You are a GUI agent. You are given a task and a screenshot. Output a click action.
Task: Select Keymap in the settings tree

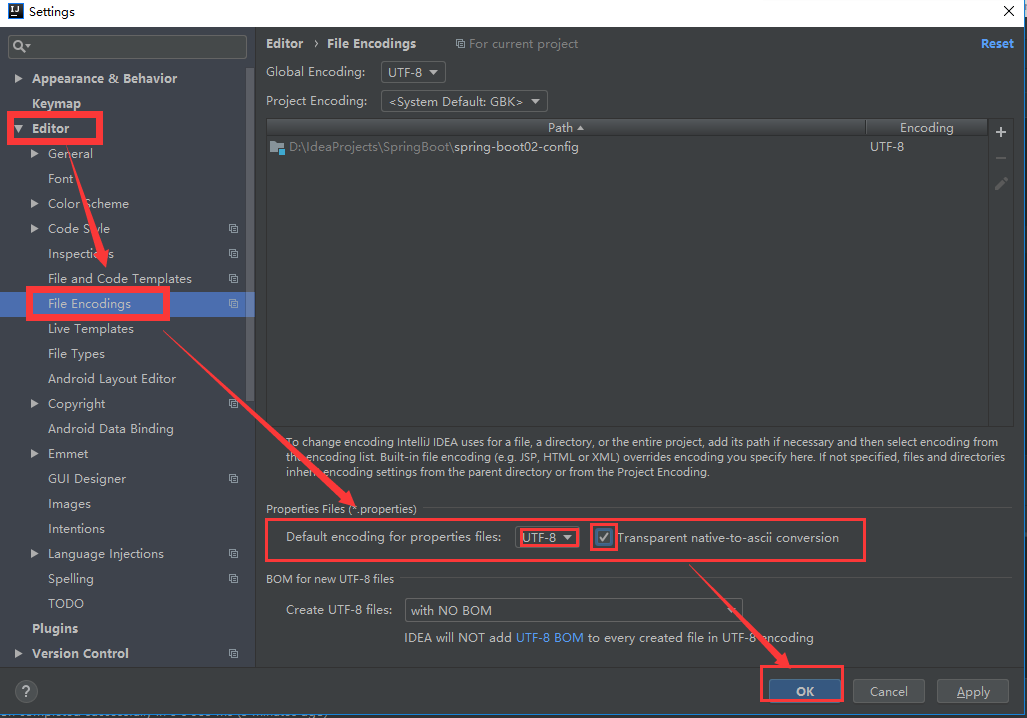point(56,104)
